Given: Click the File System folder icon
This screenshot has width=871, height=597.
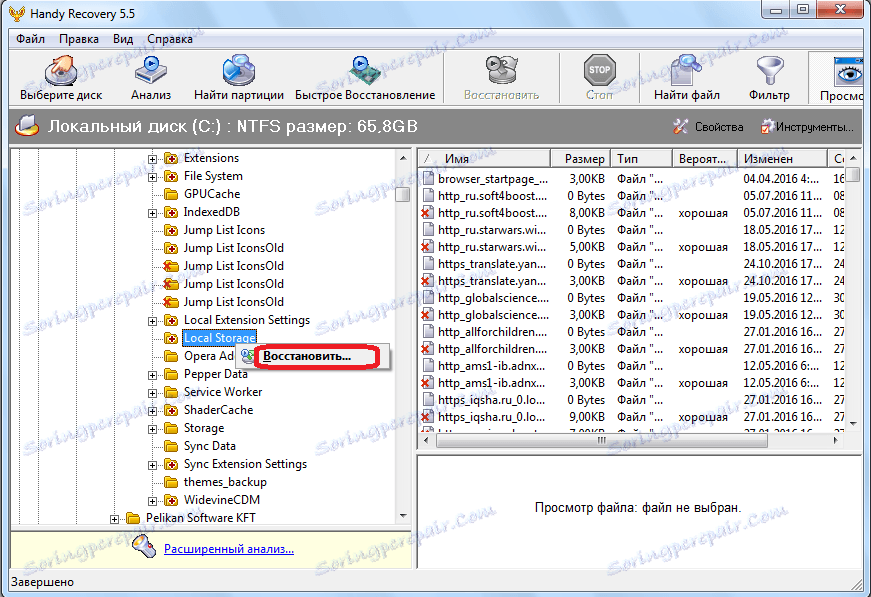Looking at the screenshot, I should (171, 176).
